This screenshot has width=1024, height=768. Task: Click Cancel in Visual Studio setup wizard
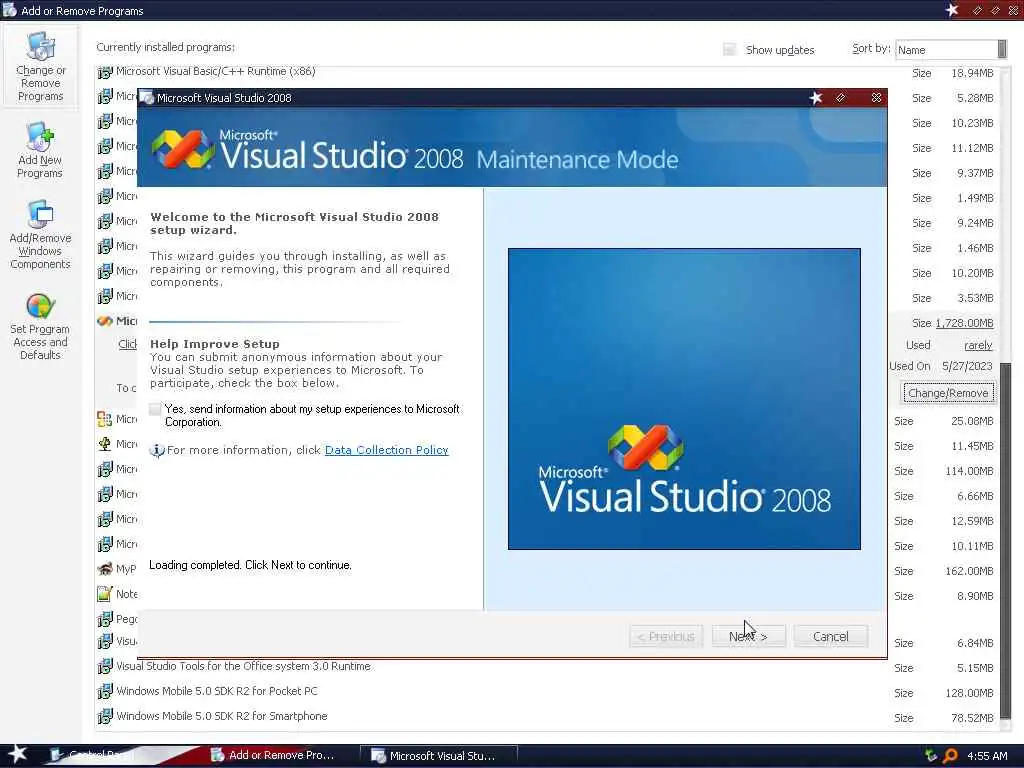pyautogui.click(x=831, y=636)
